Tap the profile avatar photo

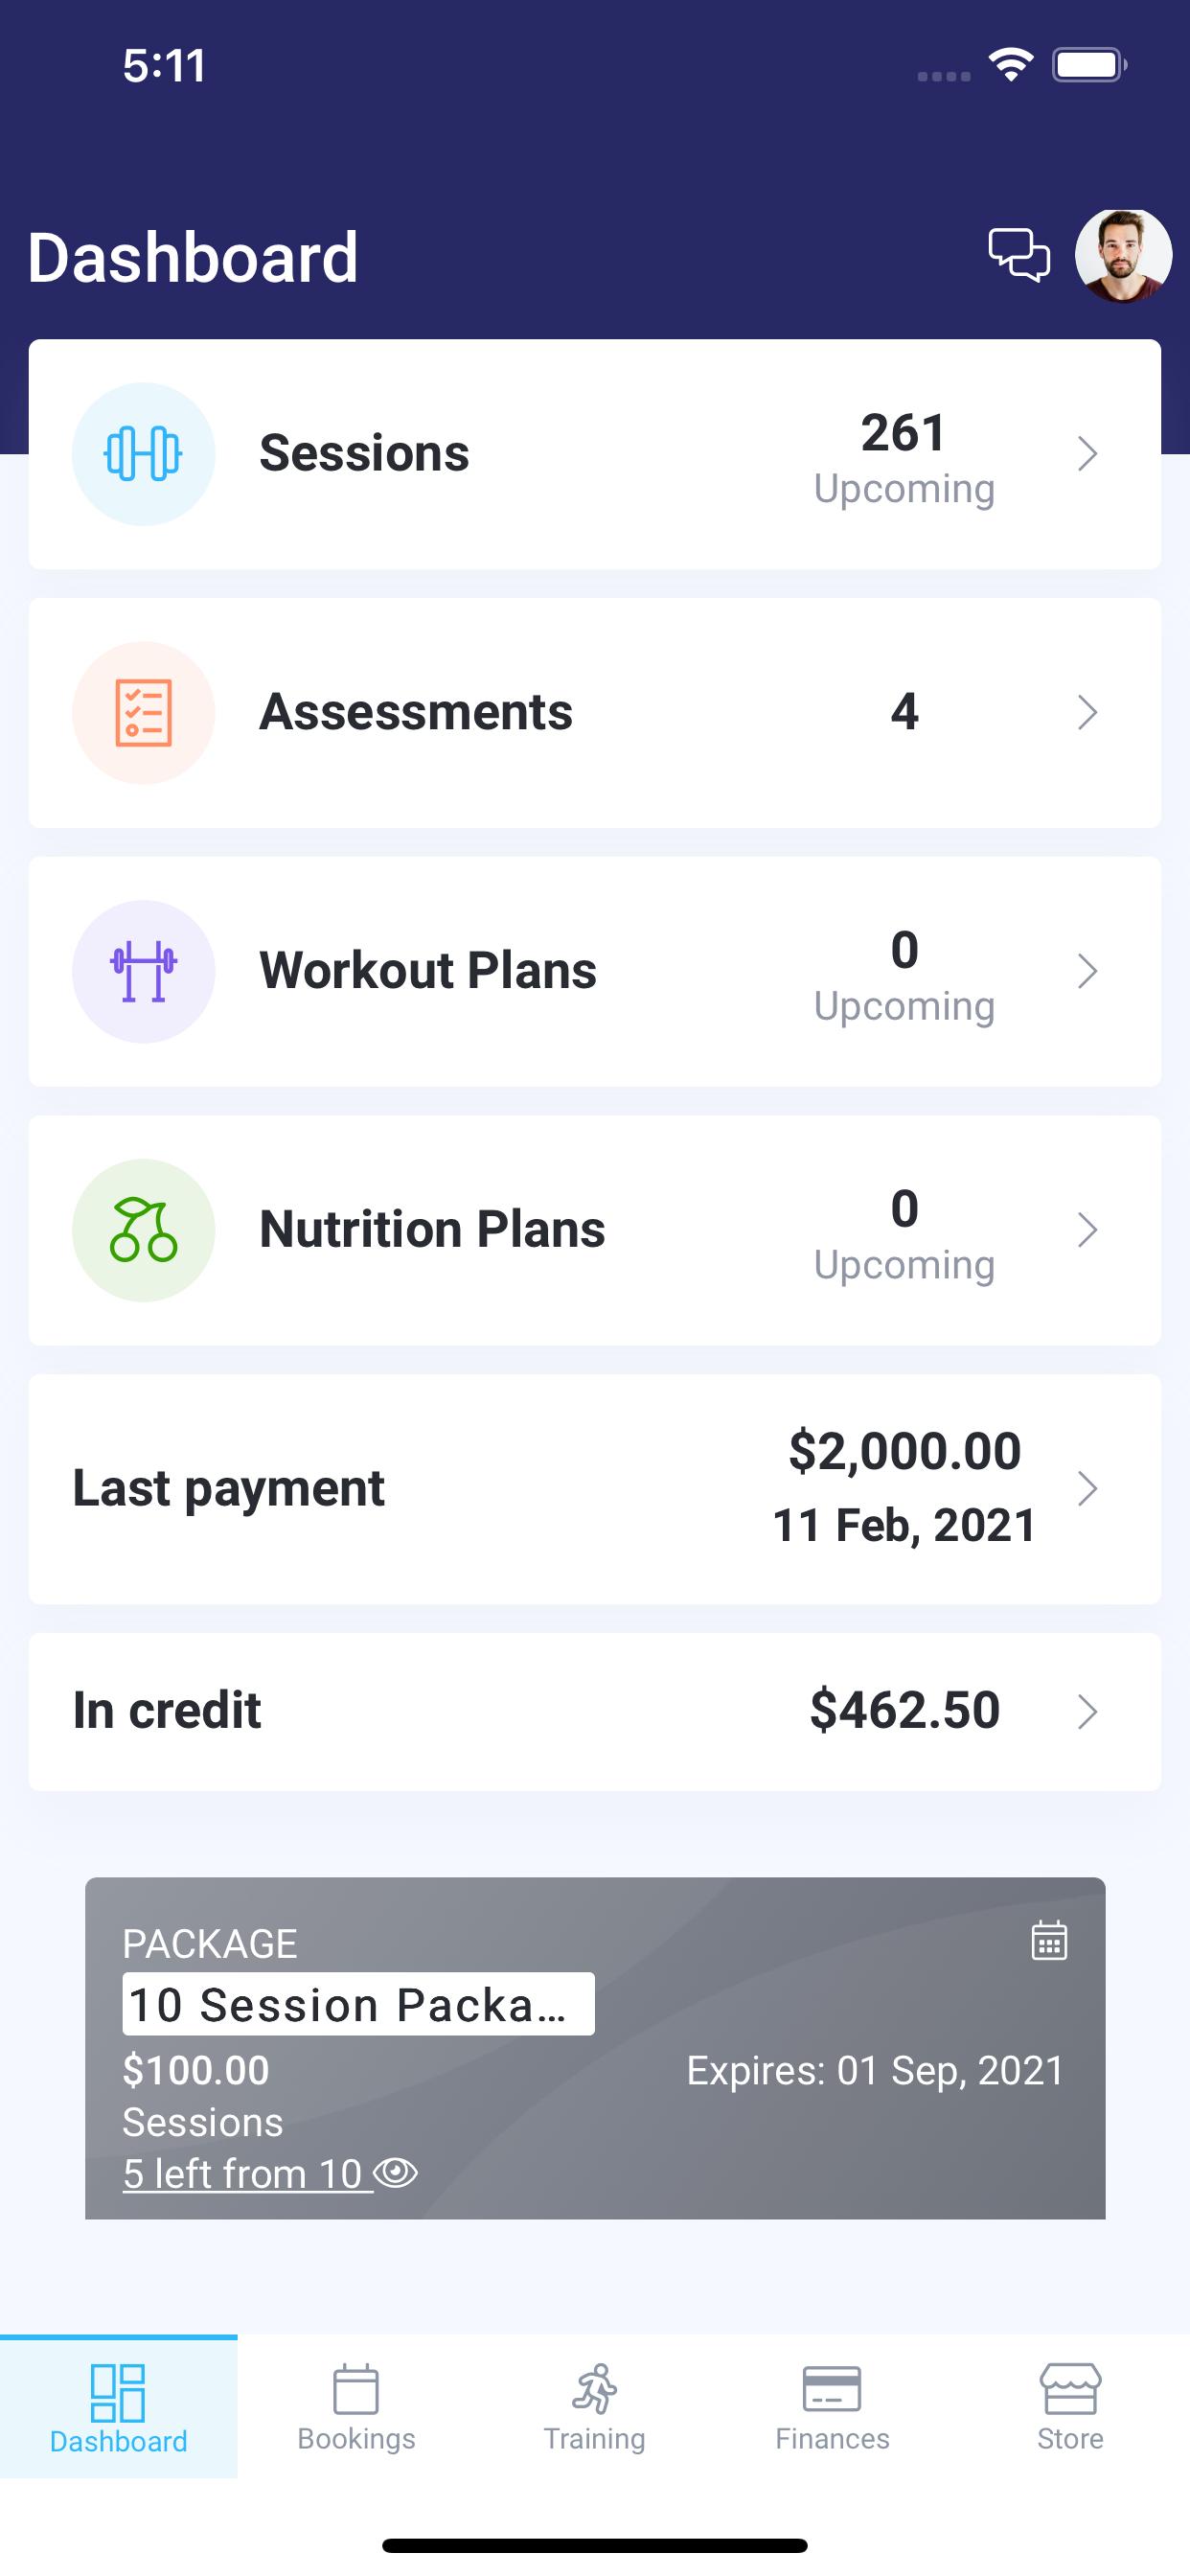(1123, 255)
